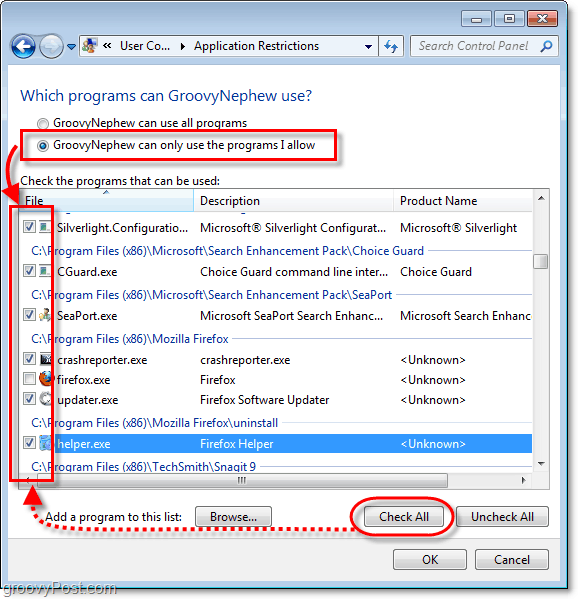Click the SeaPort.exe file icon

tap(46, 315)
